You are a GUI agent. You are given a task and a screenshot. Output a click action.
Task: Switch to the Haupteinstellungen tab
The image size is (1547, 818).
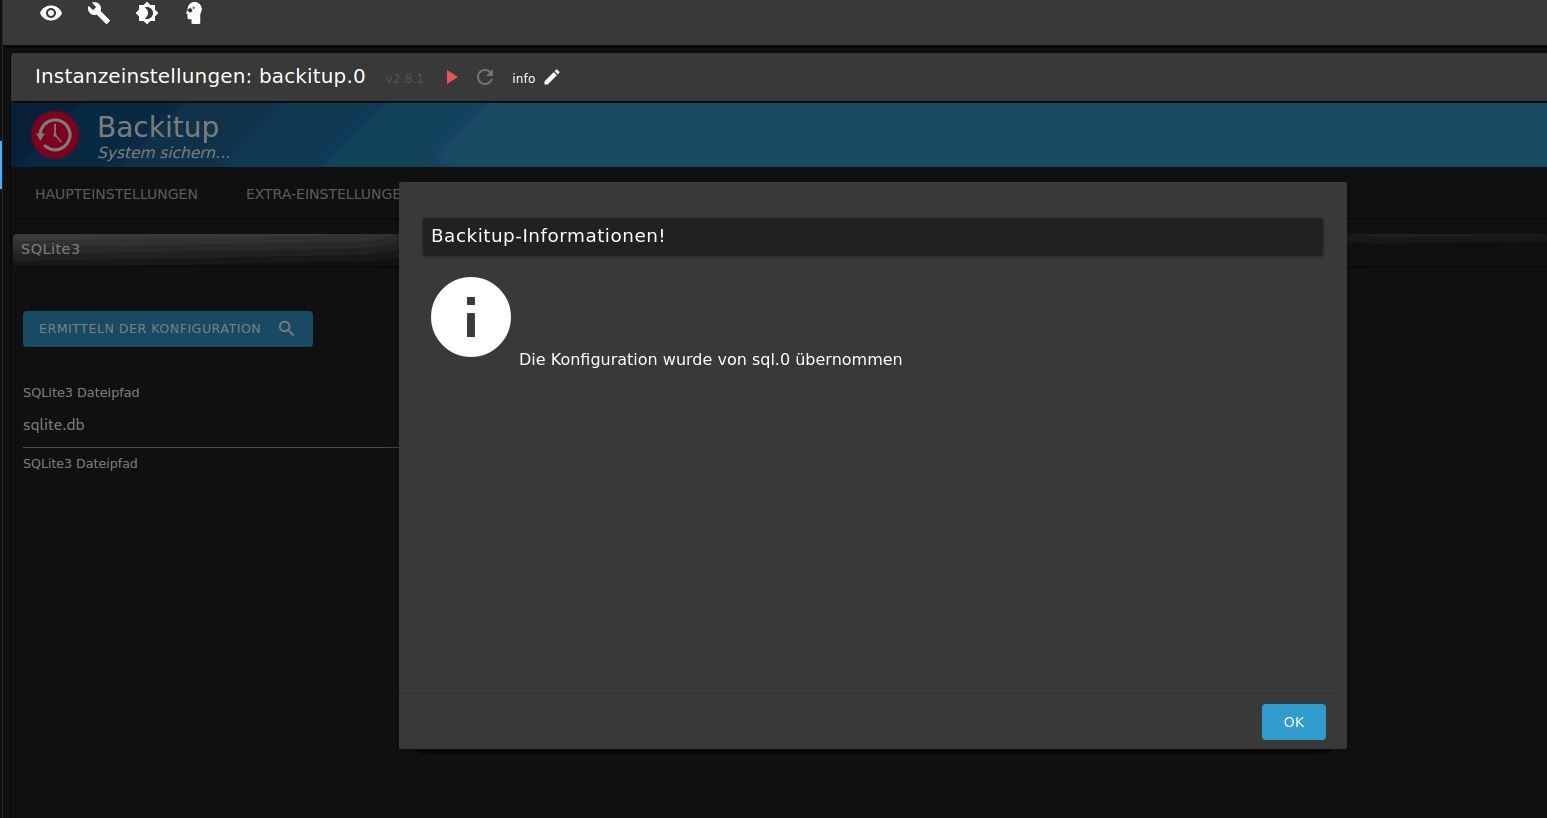point(116,194)
